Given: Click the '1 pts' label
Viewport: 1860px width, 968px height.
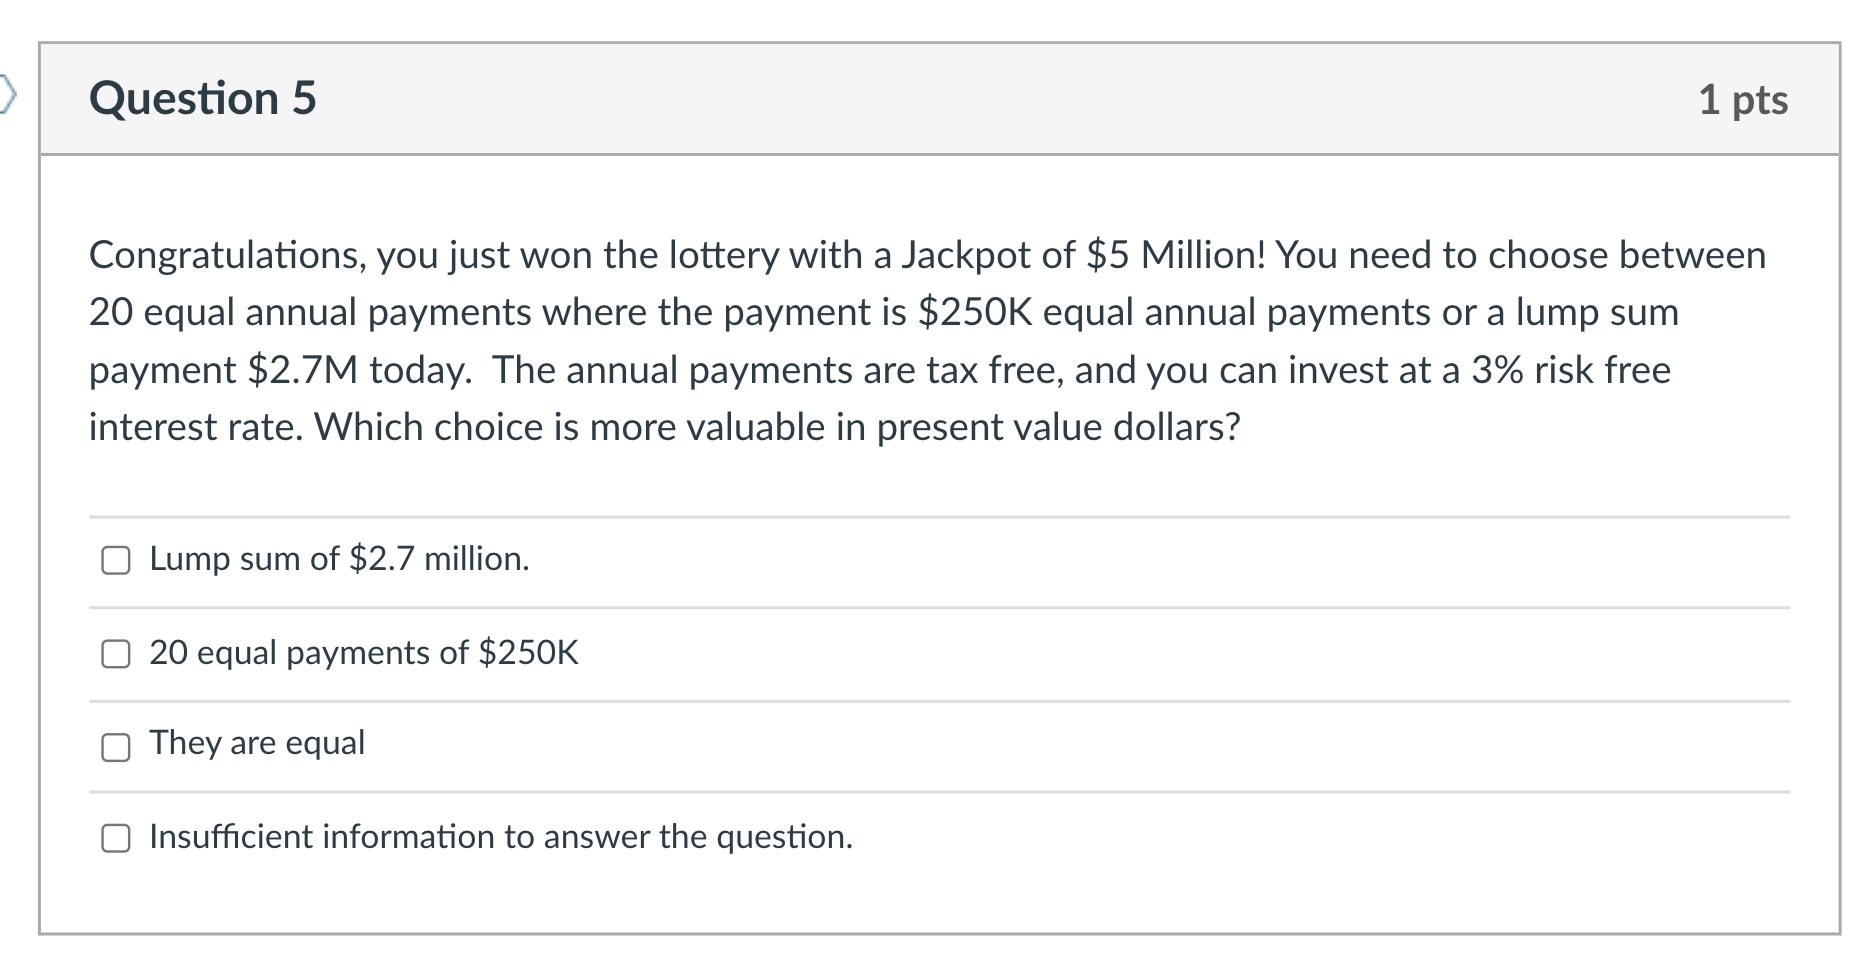Looking at the screenshot, I should pyautogui.click(x=1744, y=98).
